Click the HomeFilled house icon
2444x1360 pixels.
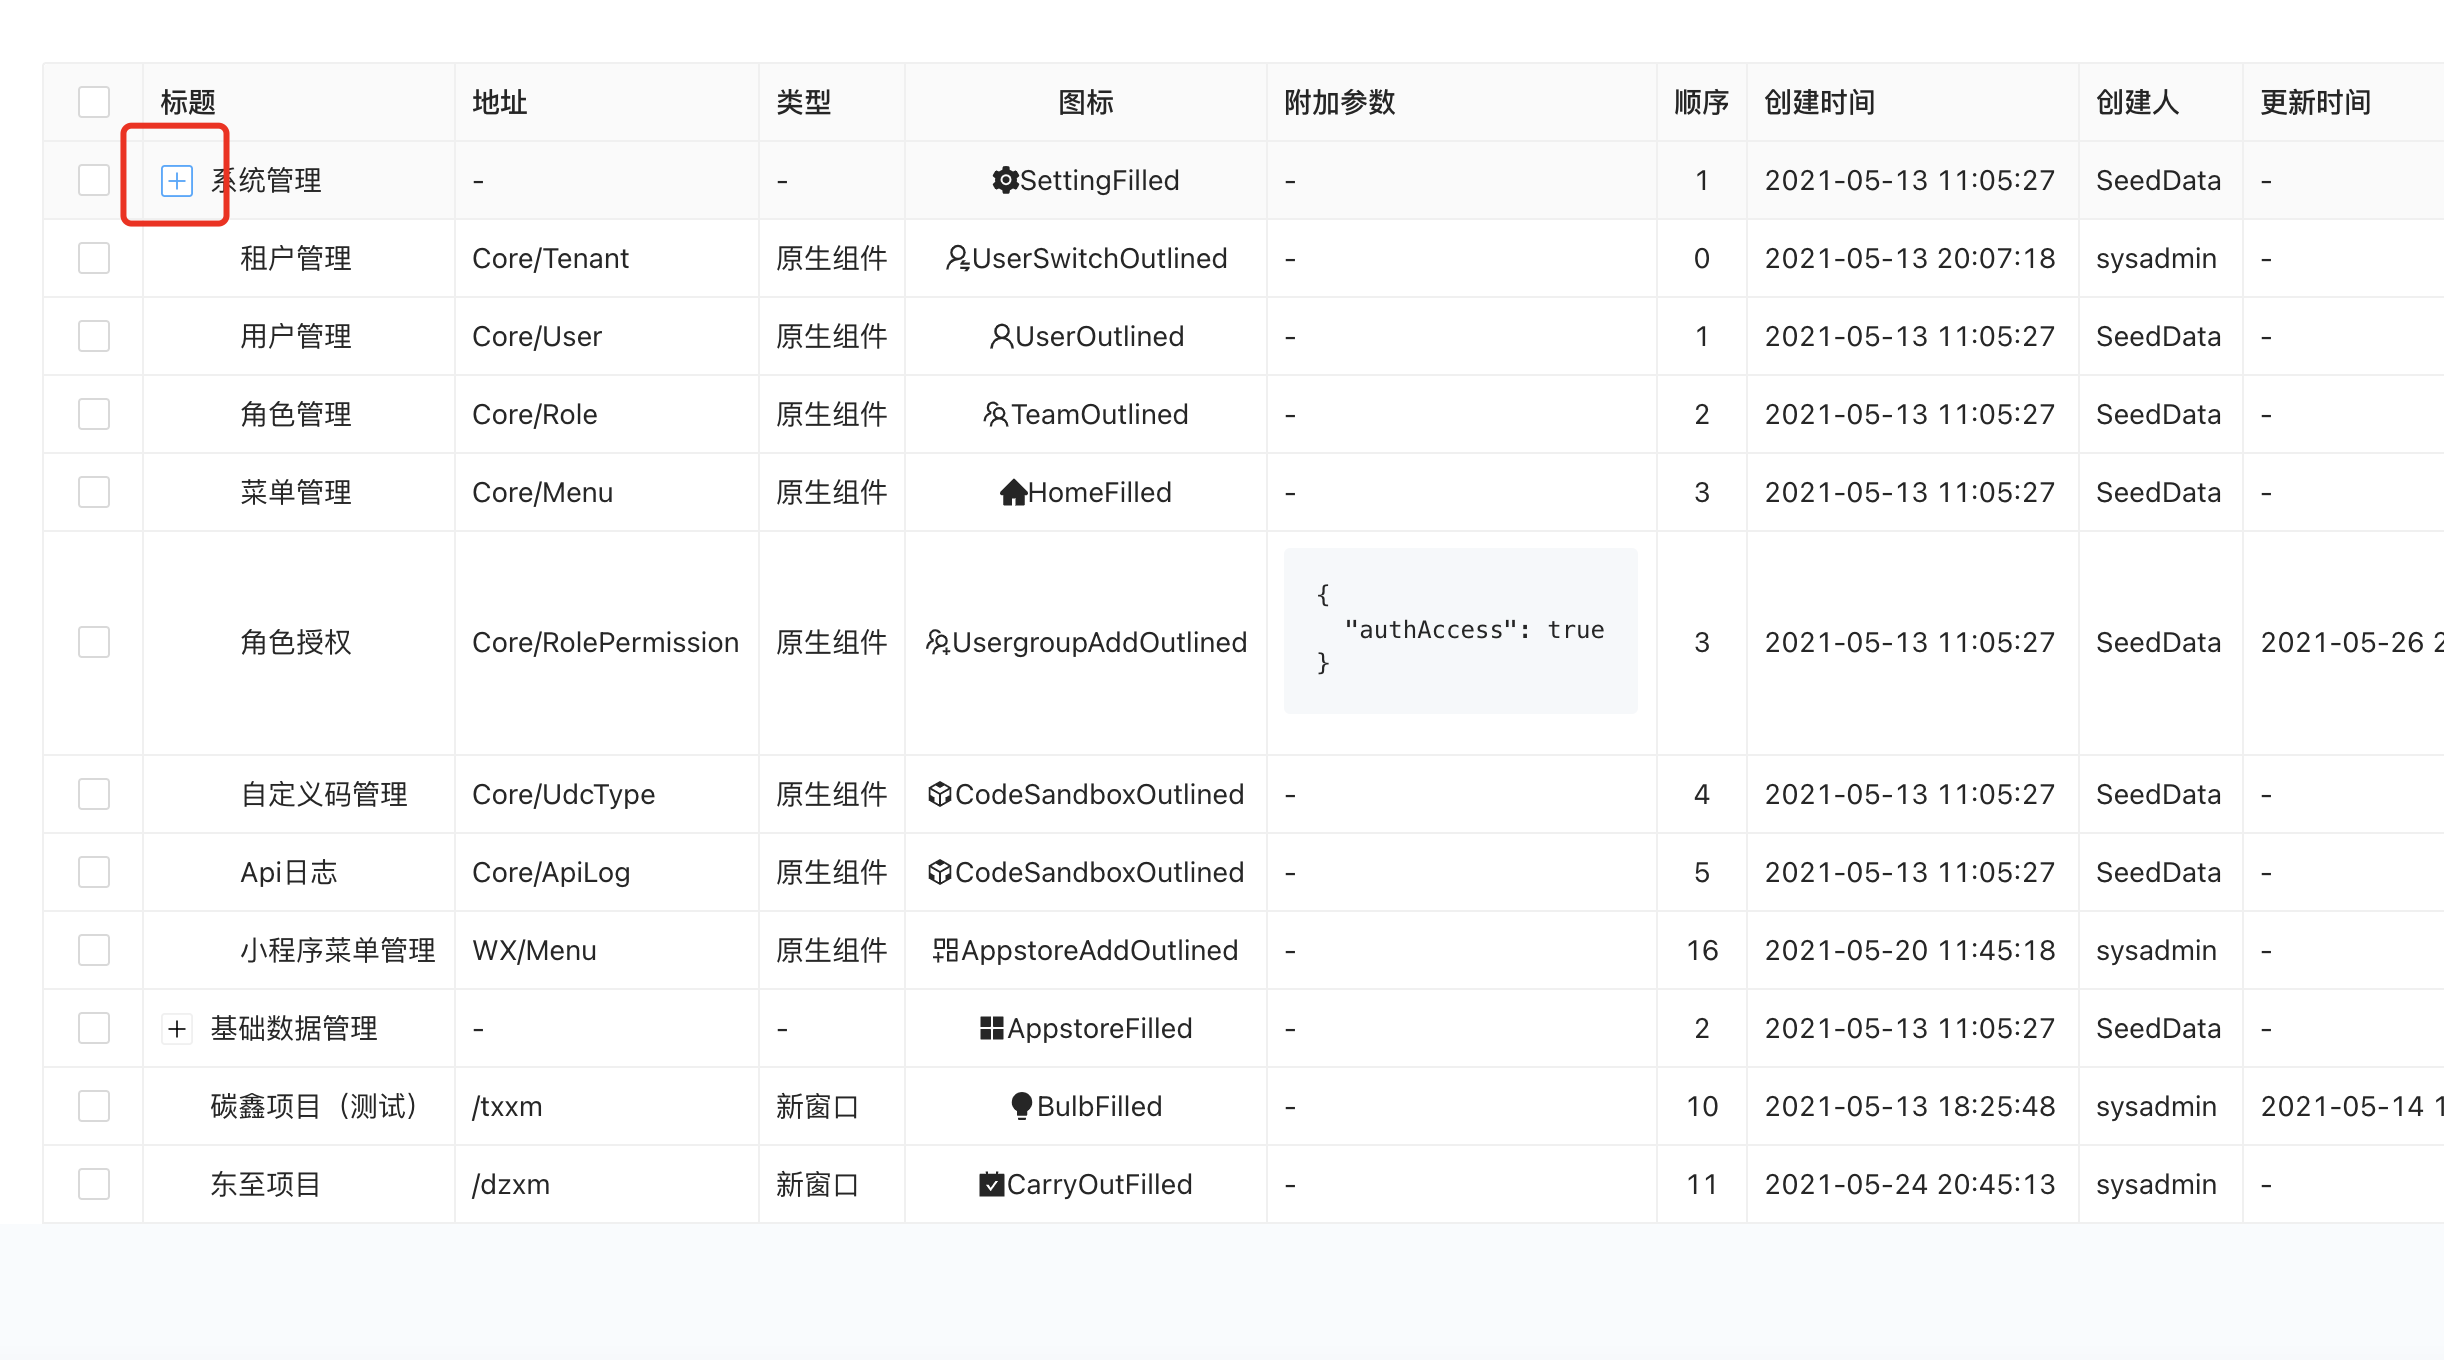point(1013,492)
